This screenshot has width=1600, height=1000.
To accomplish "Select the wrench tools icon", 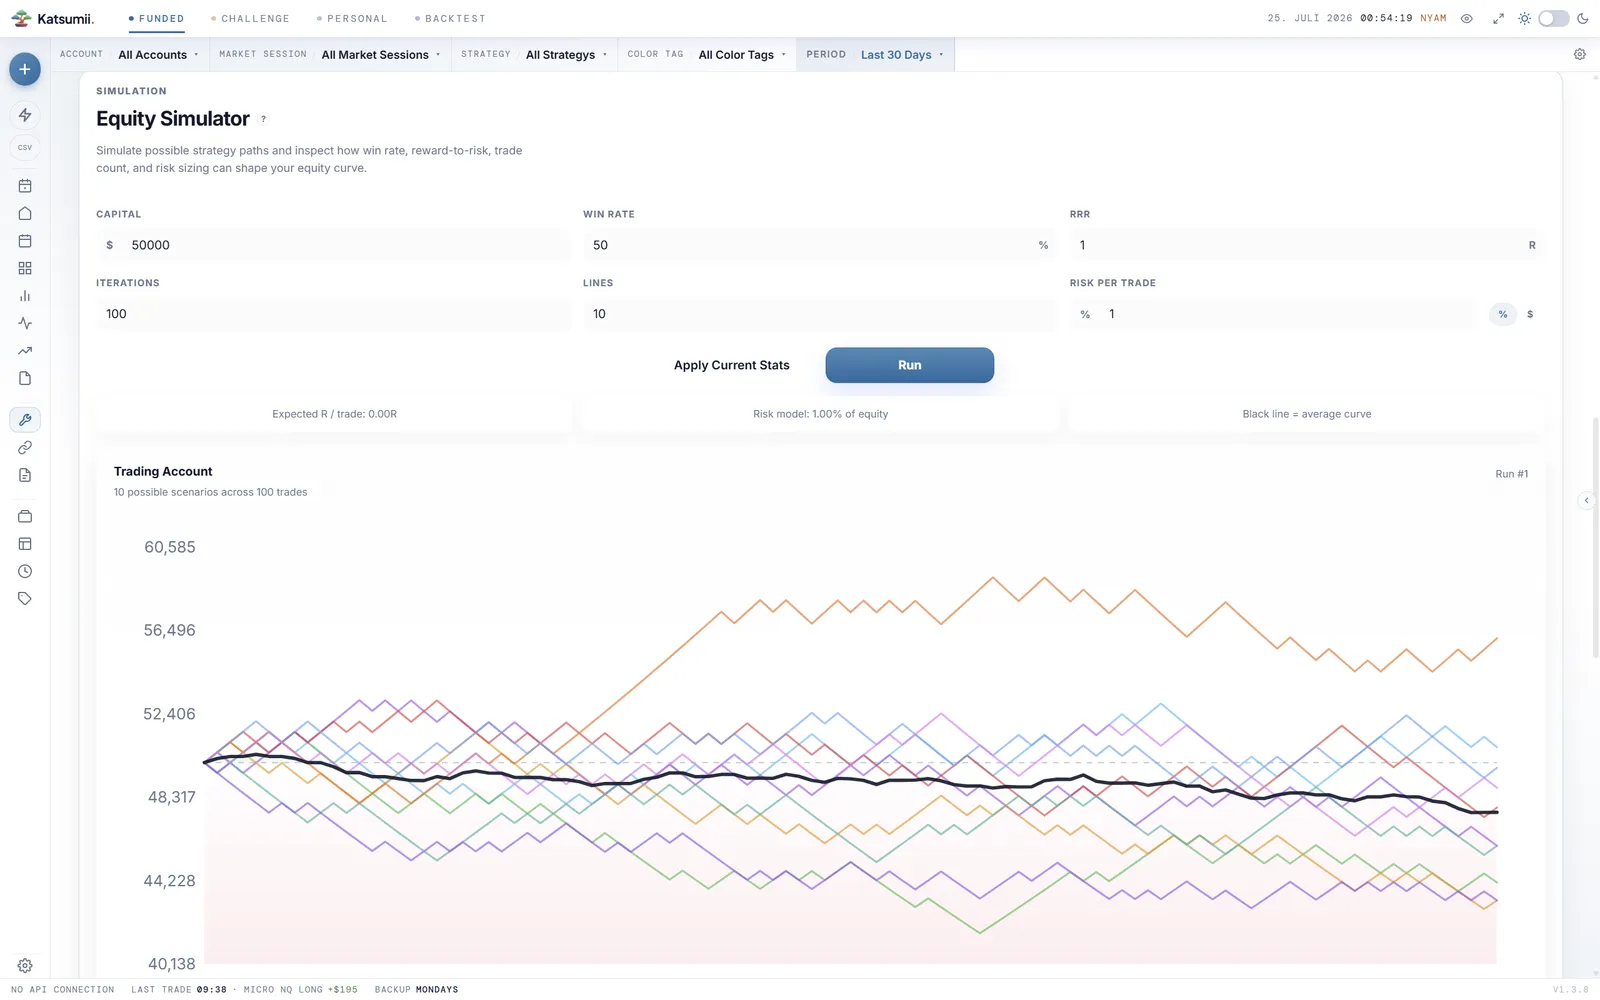I will (x=25, y=420).
